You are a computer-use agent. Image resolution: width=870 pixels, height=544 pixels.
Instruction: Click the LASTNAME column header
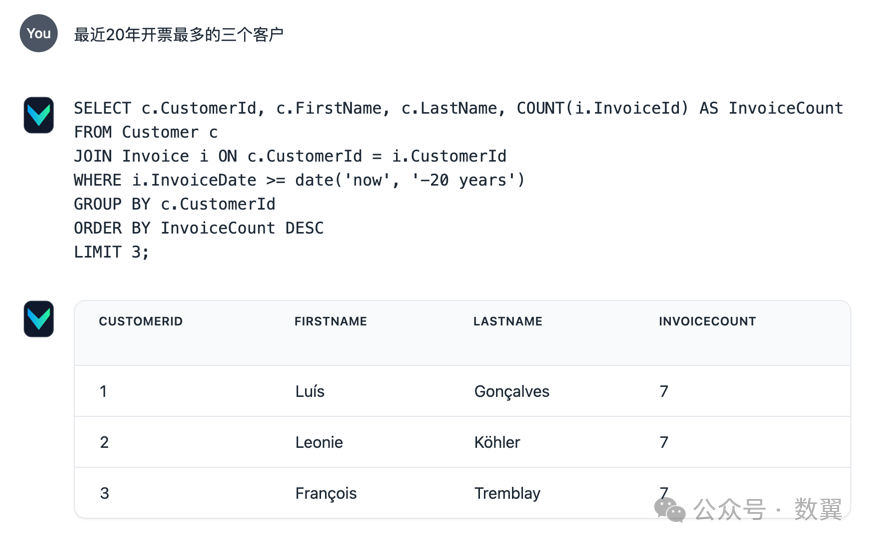[507, 322]
